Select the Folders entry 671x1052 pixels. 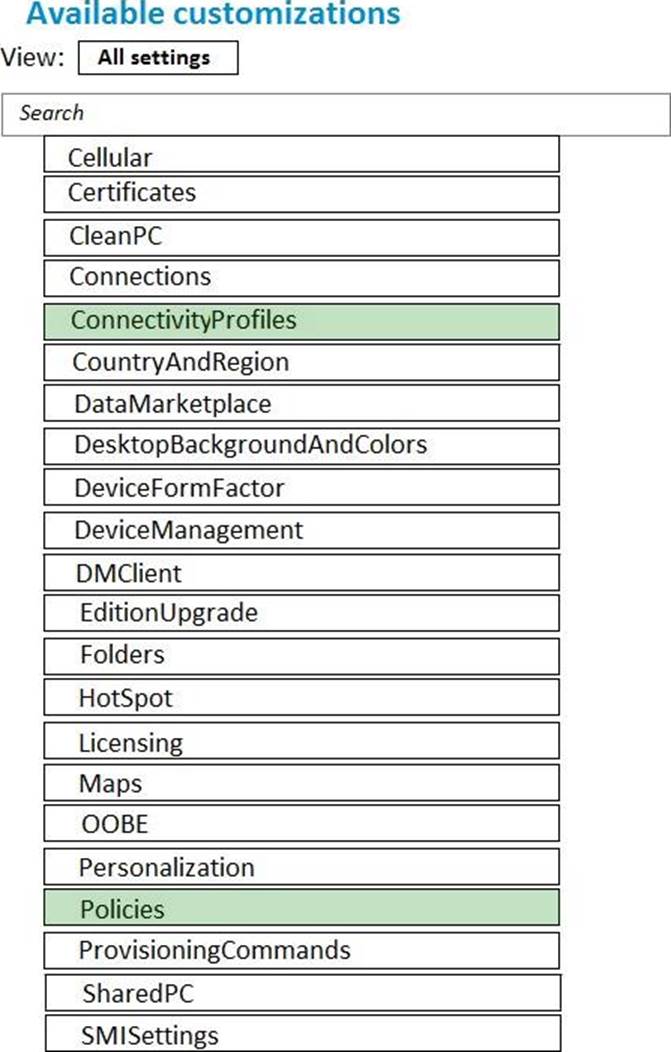[301, 656]
